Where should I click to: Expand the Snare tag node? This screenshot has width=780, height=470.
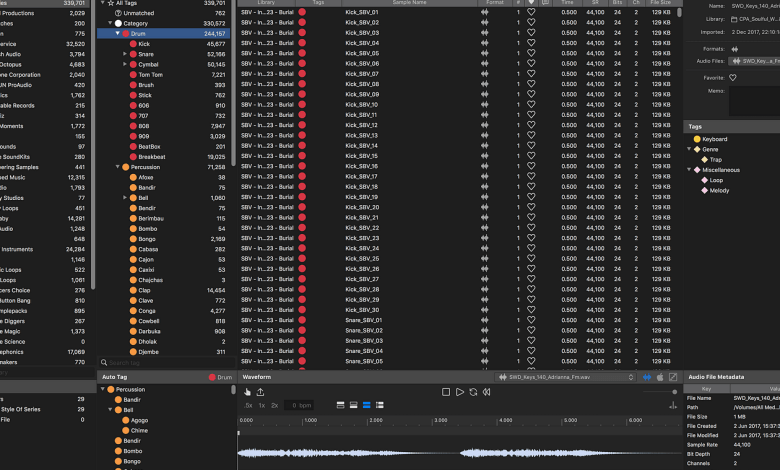coord(125,54)
